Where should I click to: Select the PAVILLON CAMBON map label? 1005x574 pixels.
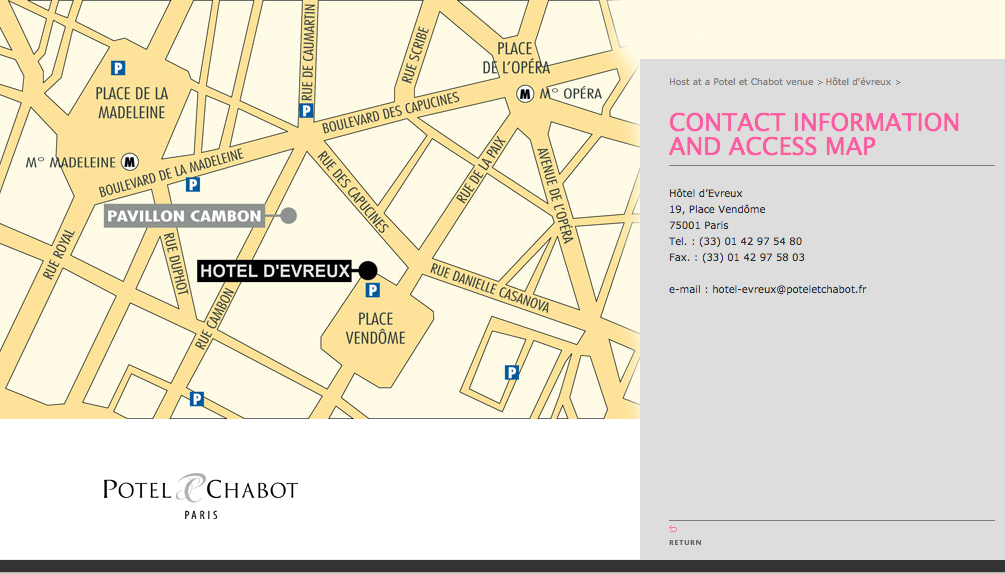(x=185, y=216)
